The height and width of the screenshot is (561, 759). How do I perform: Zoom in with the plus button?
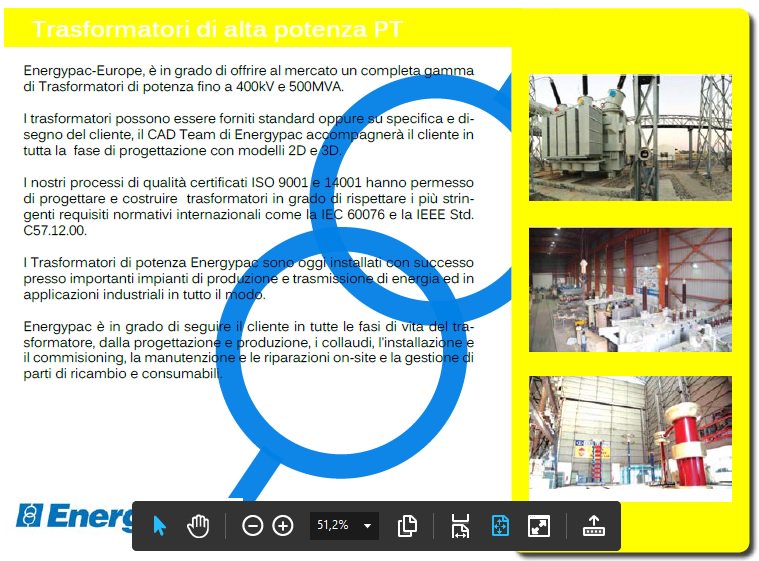(283, 526)
